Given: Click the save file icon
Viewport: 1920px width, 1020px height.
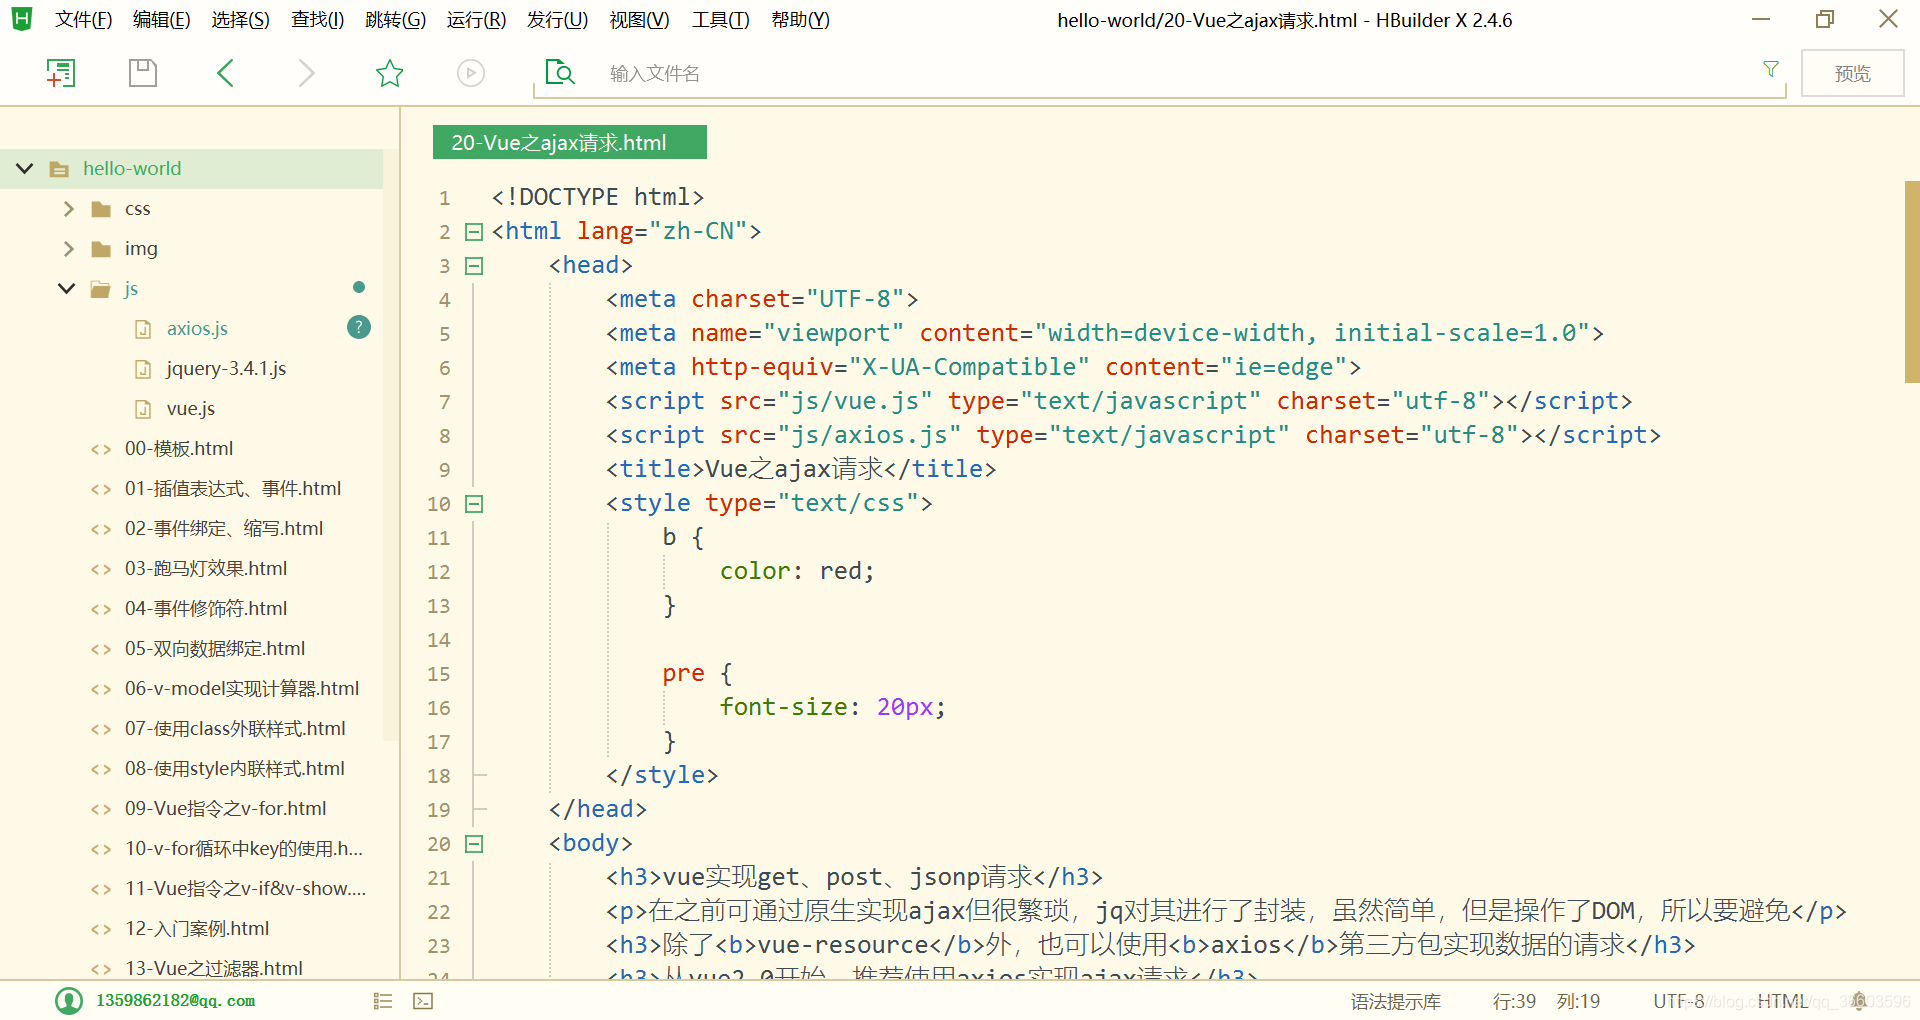Looking at the screenshot, I should 143,73.
